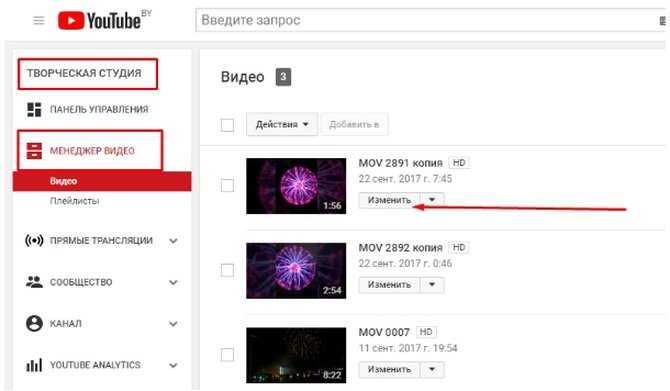Click the Панель управления dashboard icon
The image size is (670, 391).
pos(34,109)
